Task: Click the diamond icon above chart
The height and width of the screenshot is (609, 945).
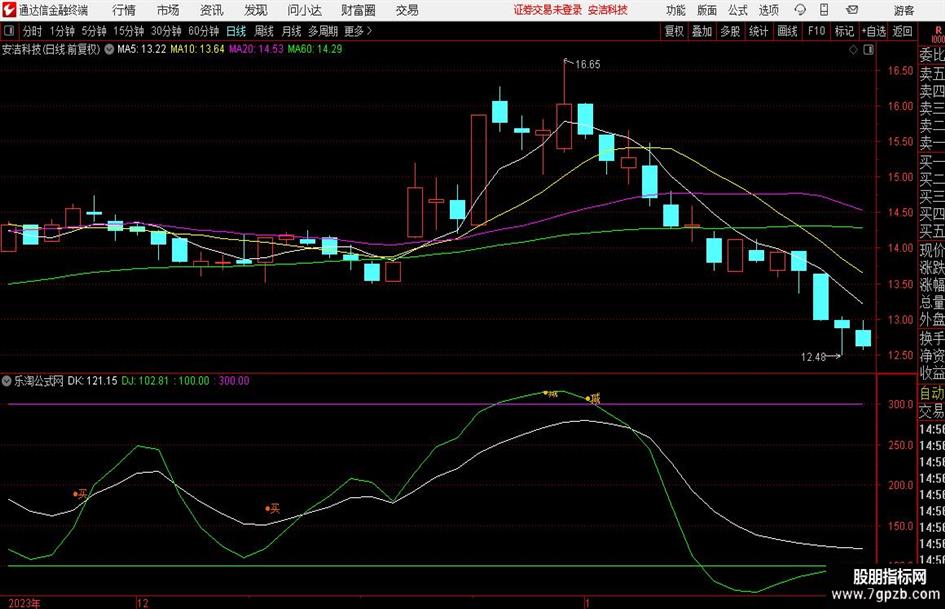Action: click(853, 50)
